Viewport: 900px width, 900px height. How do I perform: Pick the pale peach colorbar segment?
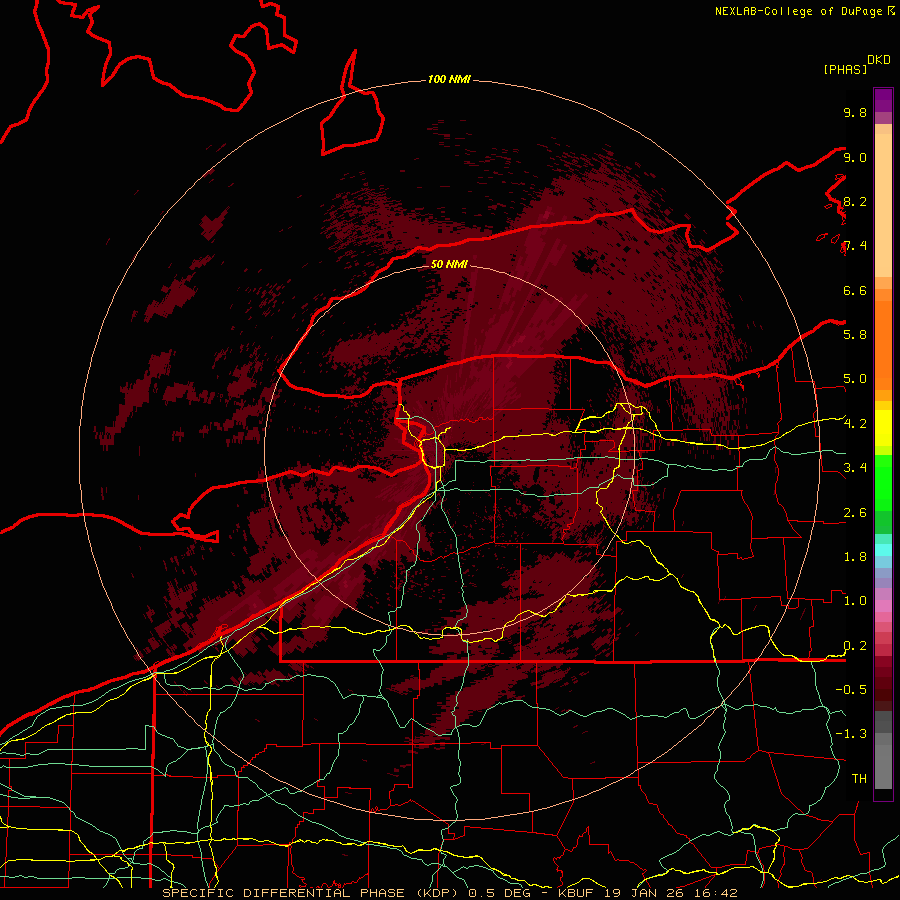[883, 207]
